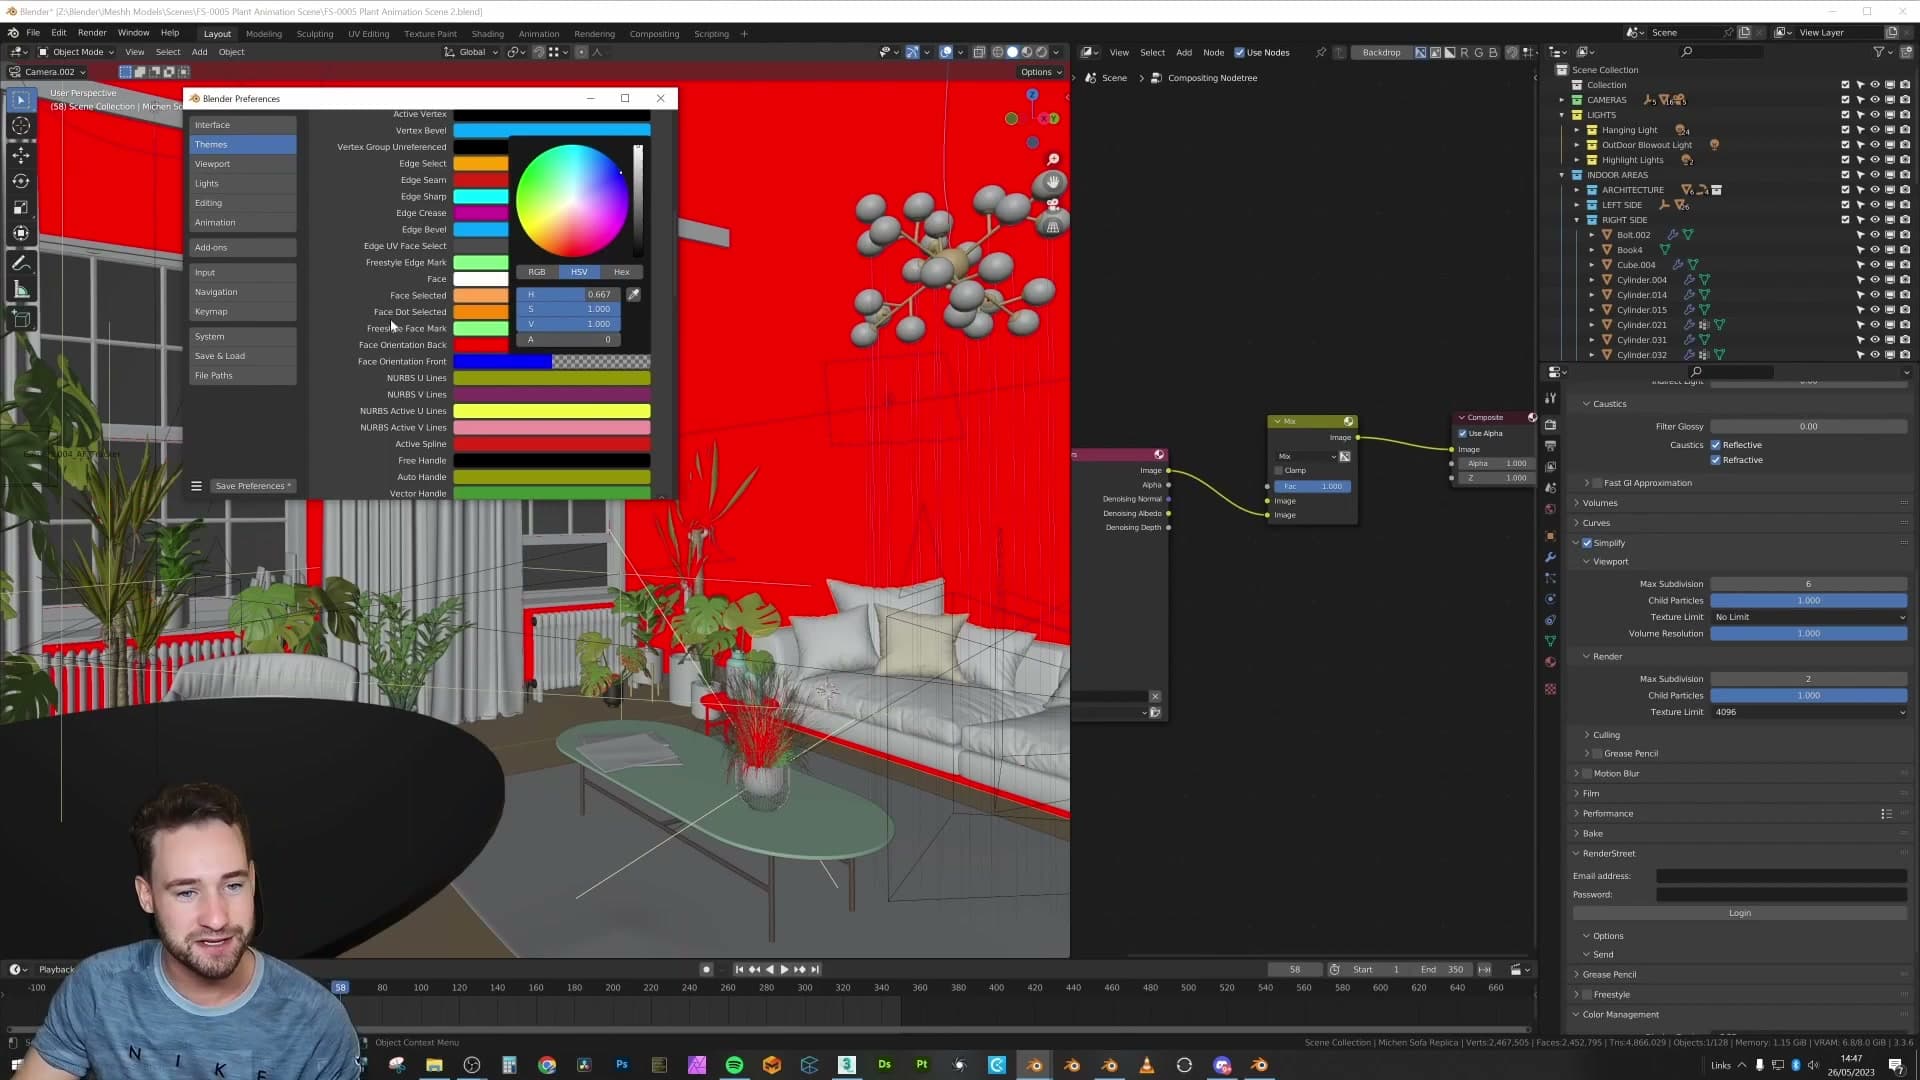
Task: Switch color picker to RGB mode
Action: [537, 272]
